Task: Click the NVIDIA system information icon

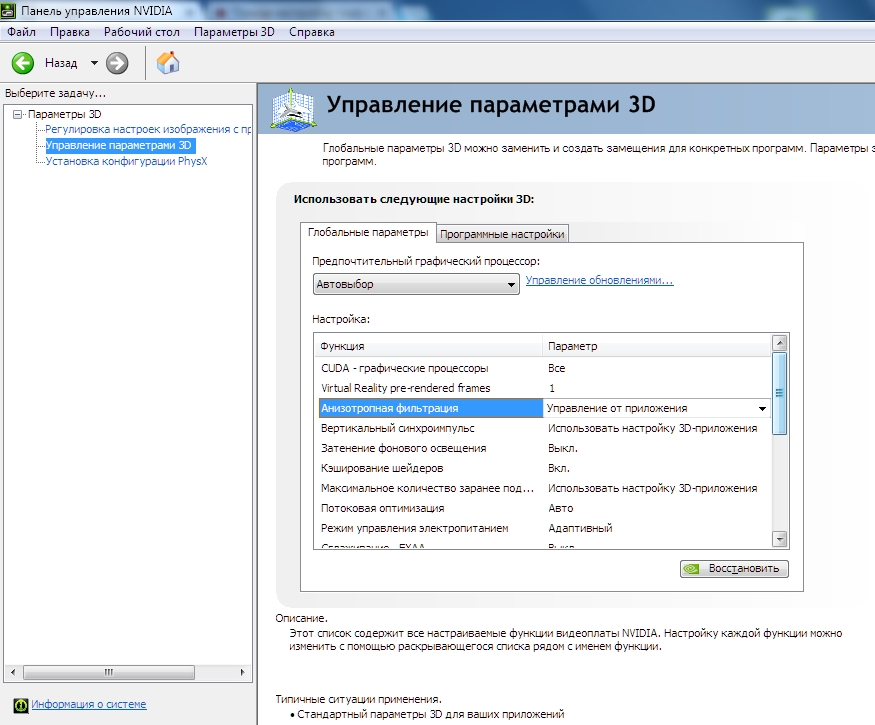Action: point(21,705)
